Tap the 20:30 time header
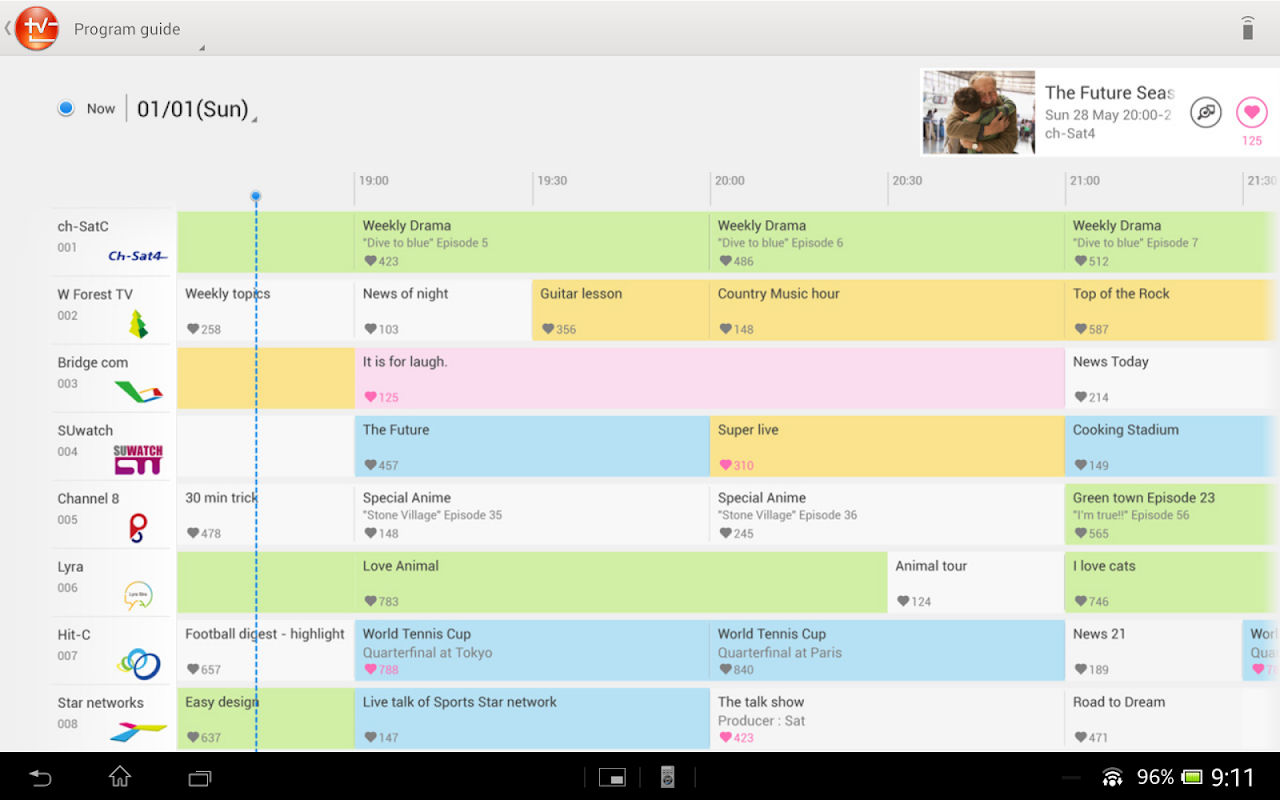The image size is (1280, 800). (x=907, y=181)
